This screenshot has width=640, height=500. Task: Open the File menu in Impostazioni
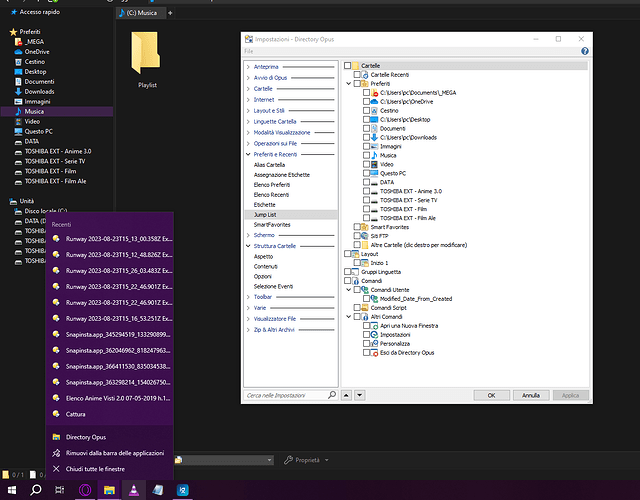249,51
